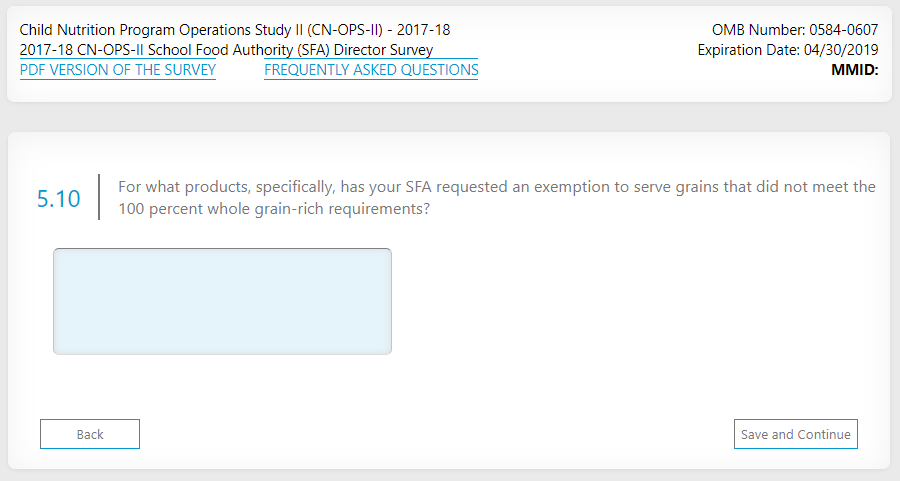
Task: Click the SFA Director Survey subtitle
Action: coord(226,50)
